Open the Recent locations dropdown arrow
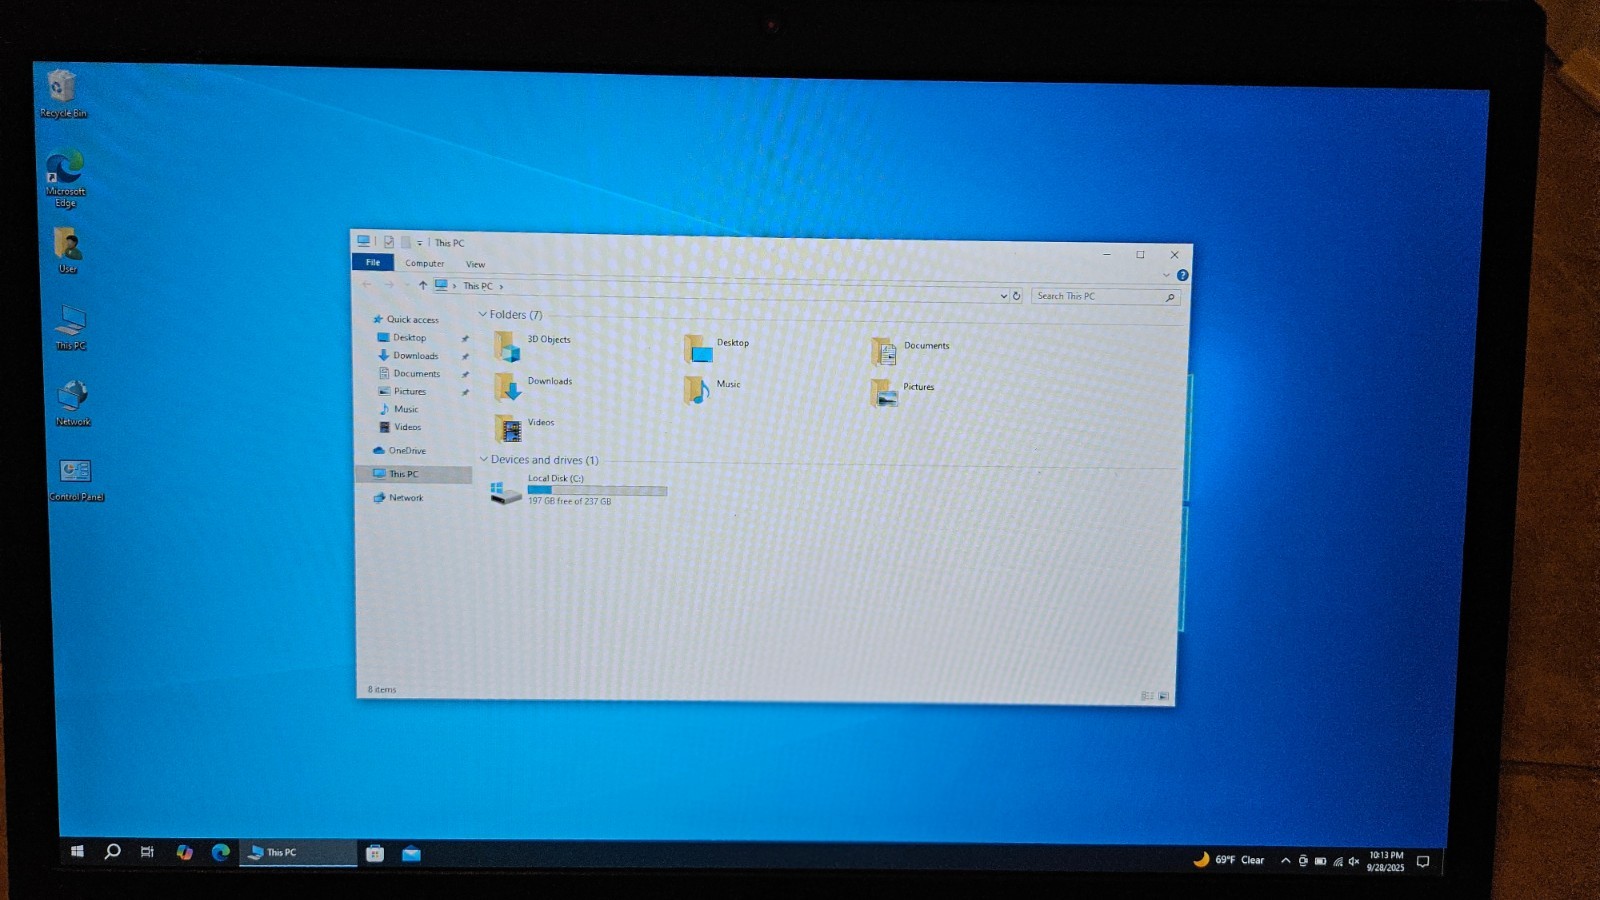1600x900 pixels. (406, 285)
